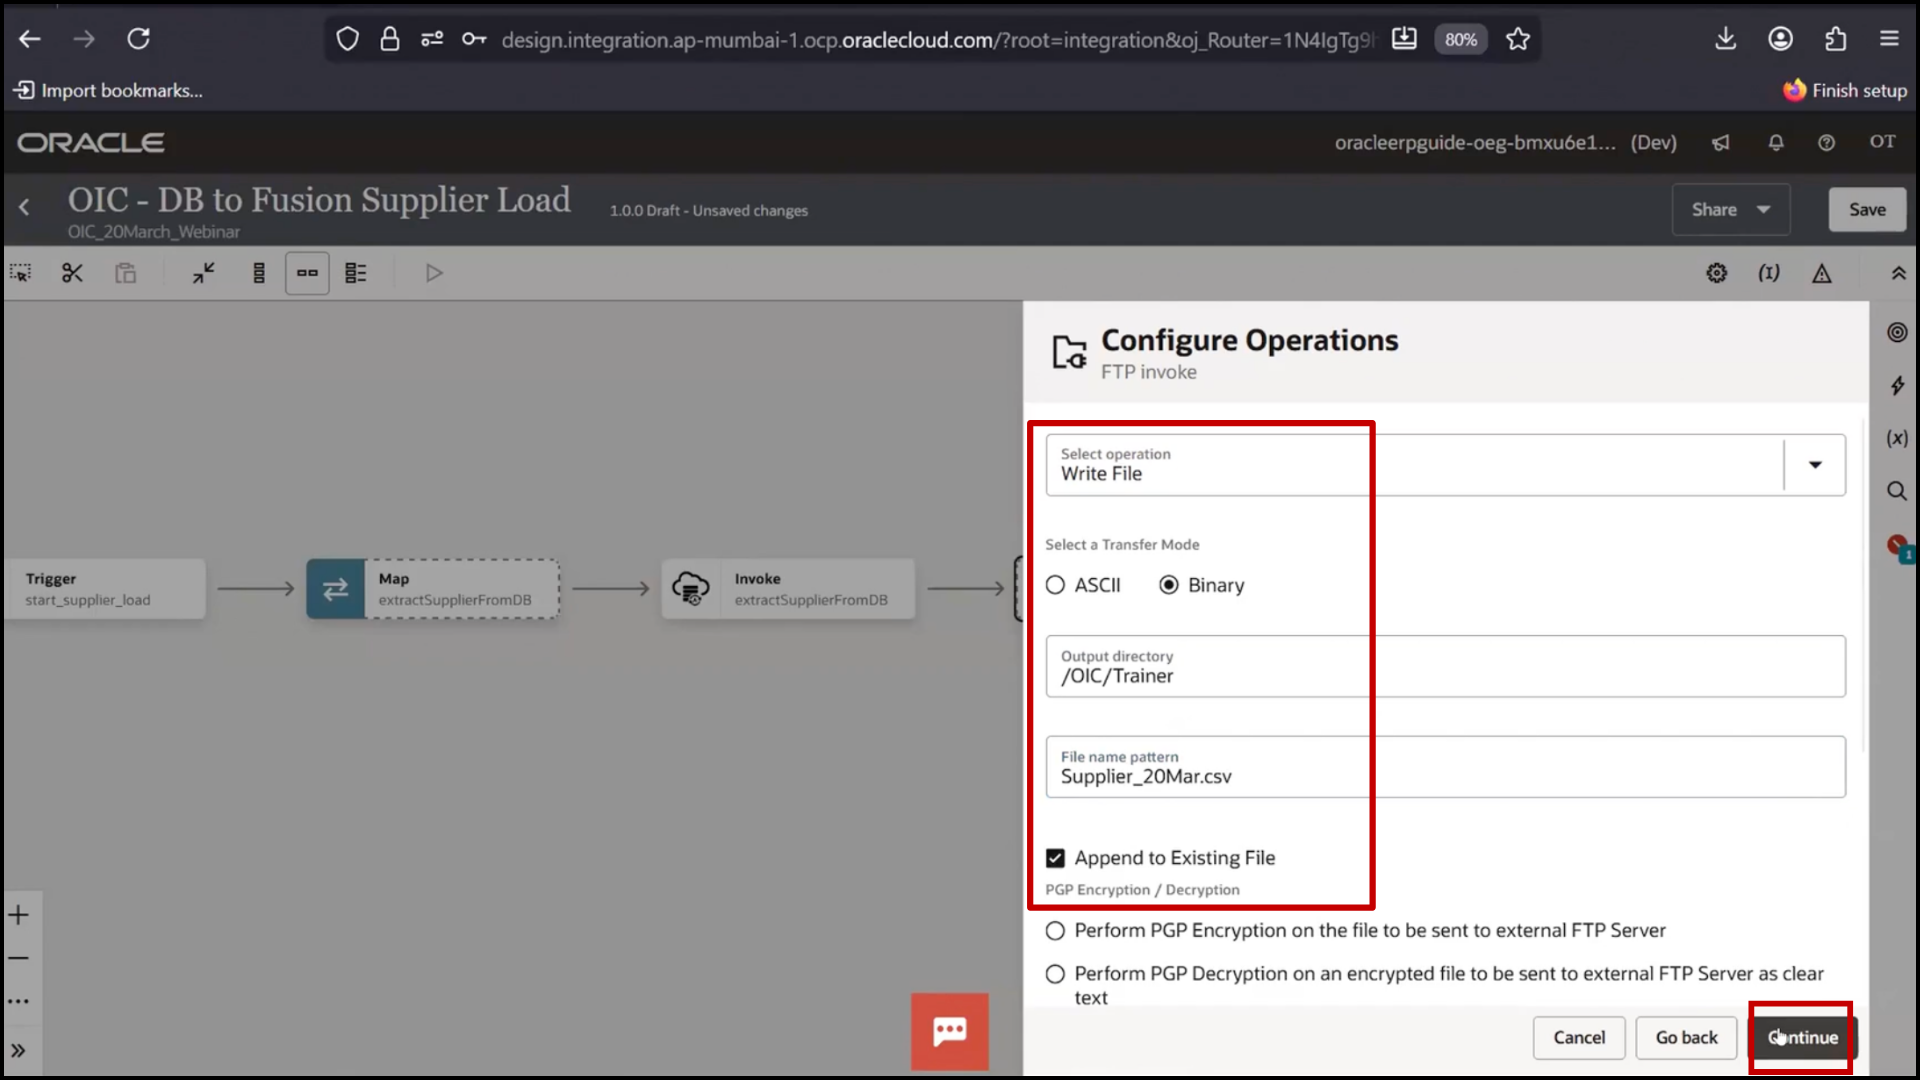Viewport: 1920px width, 1080px height.
Task: Select the Trigger start_supplier_load node
Action: coord(105,589)
